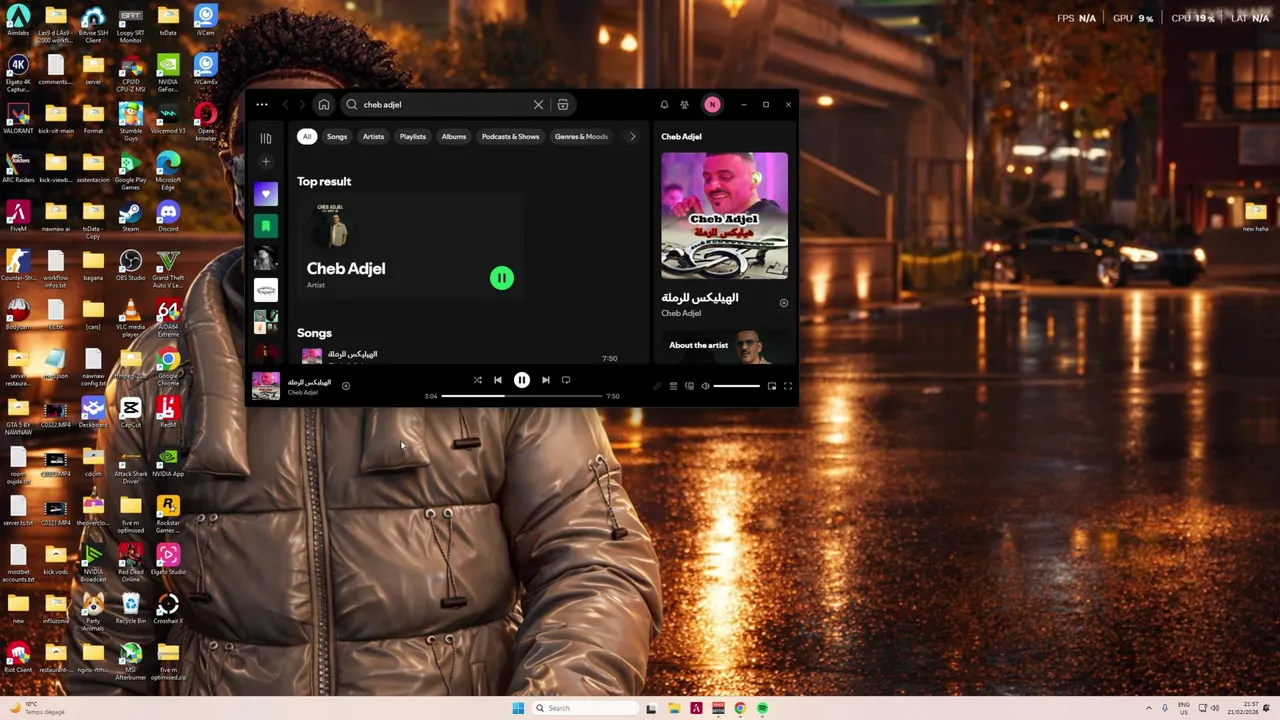This screenshot has height=720, width=1280.
Task: Open the Friend Activity icon
Action: tap(685, 104)
